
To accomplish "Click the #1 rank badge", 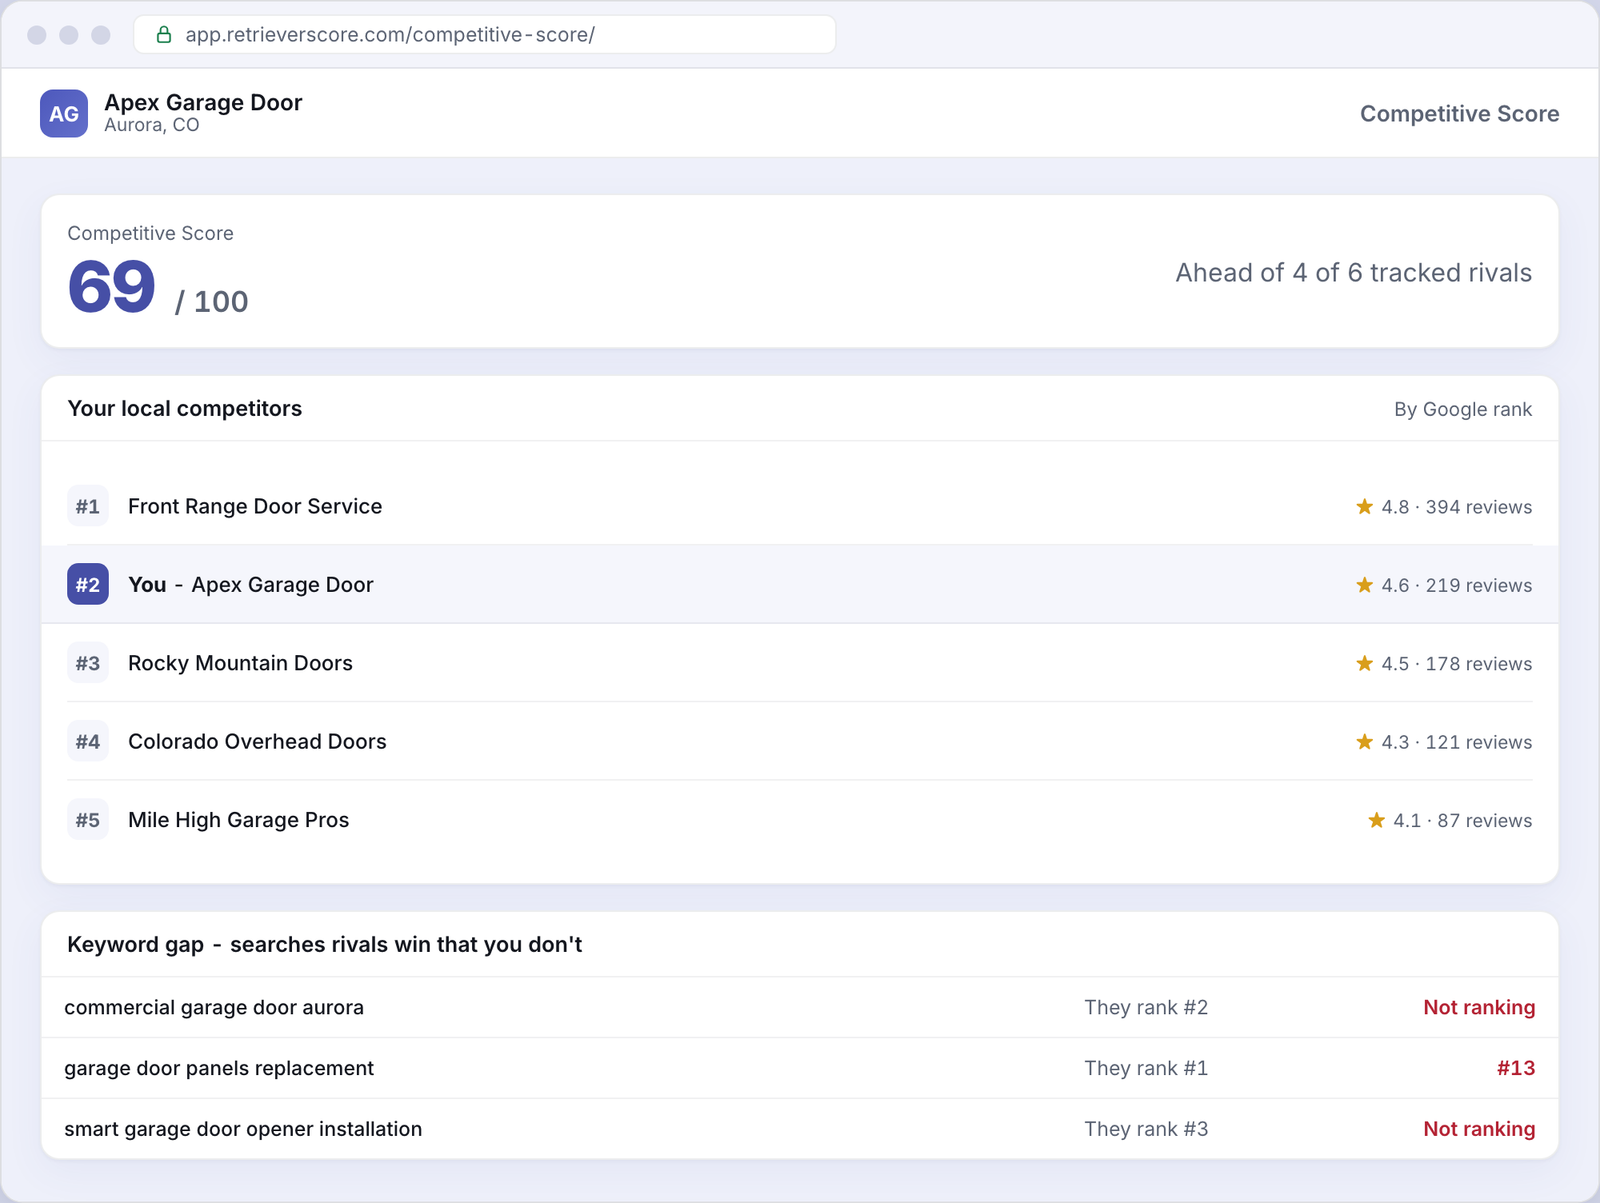I will coord(88,506).
